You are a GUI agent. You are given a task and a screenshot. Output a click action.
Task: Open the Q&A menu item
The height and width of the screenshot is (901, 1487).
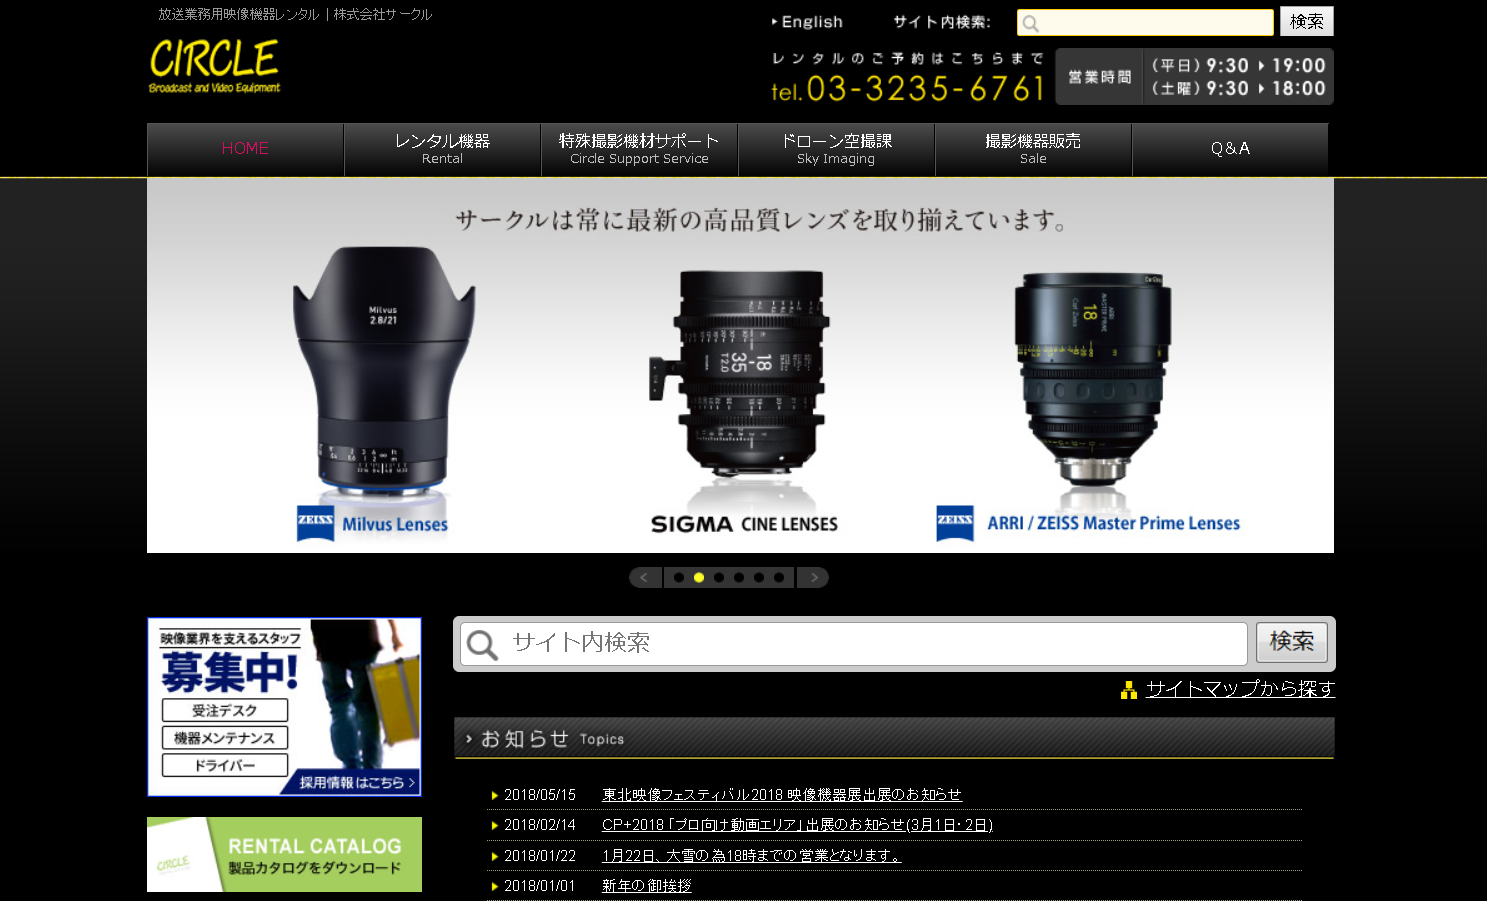(x=1230, y=149)
